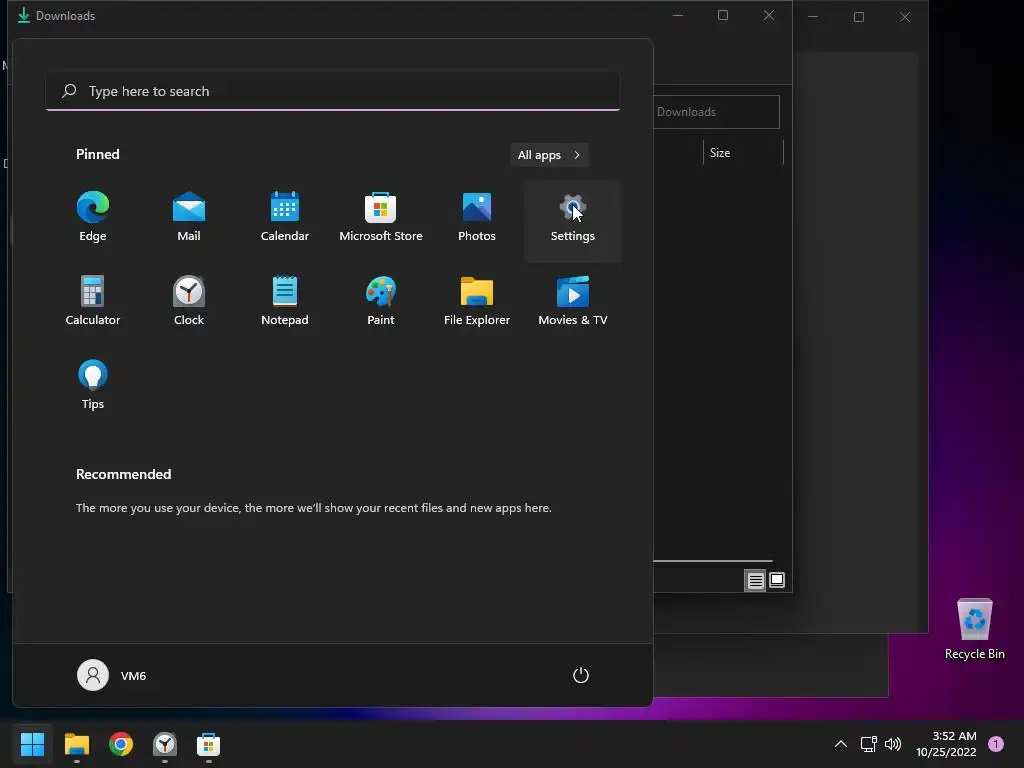
Task: Open the Calendar app
Action: click(285, 218)
